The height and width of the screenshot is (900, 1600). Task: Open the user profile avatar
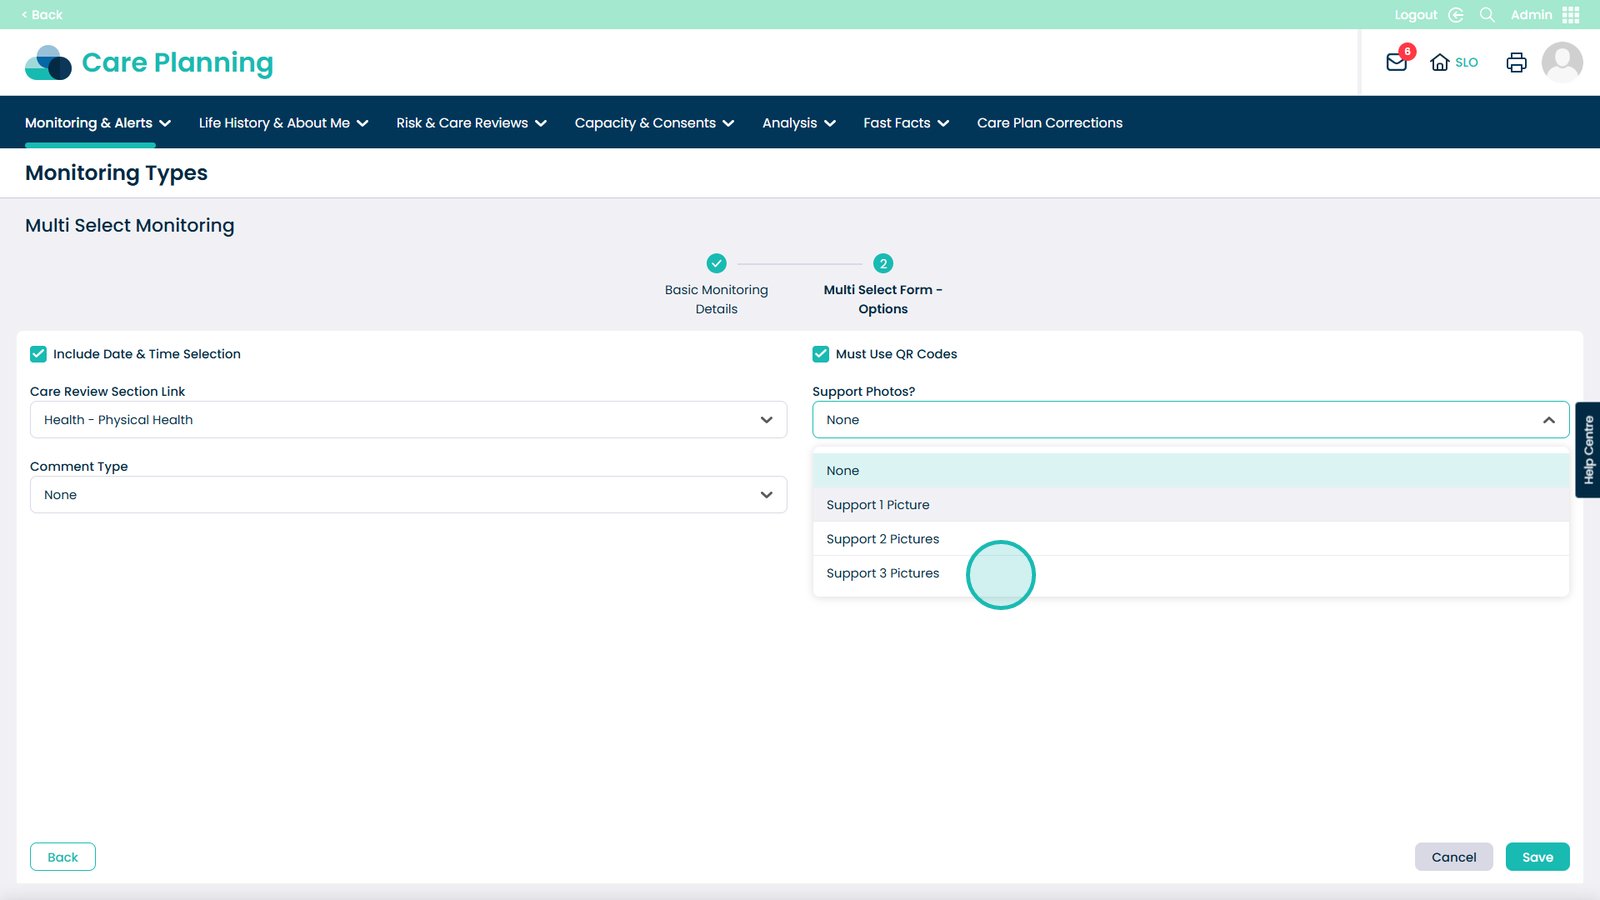(x=1561, y=62)
